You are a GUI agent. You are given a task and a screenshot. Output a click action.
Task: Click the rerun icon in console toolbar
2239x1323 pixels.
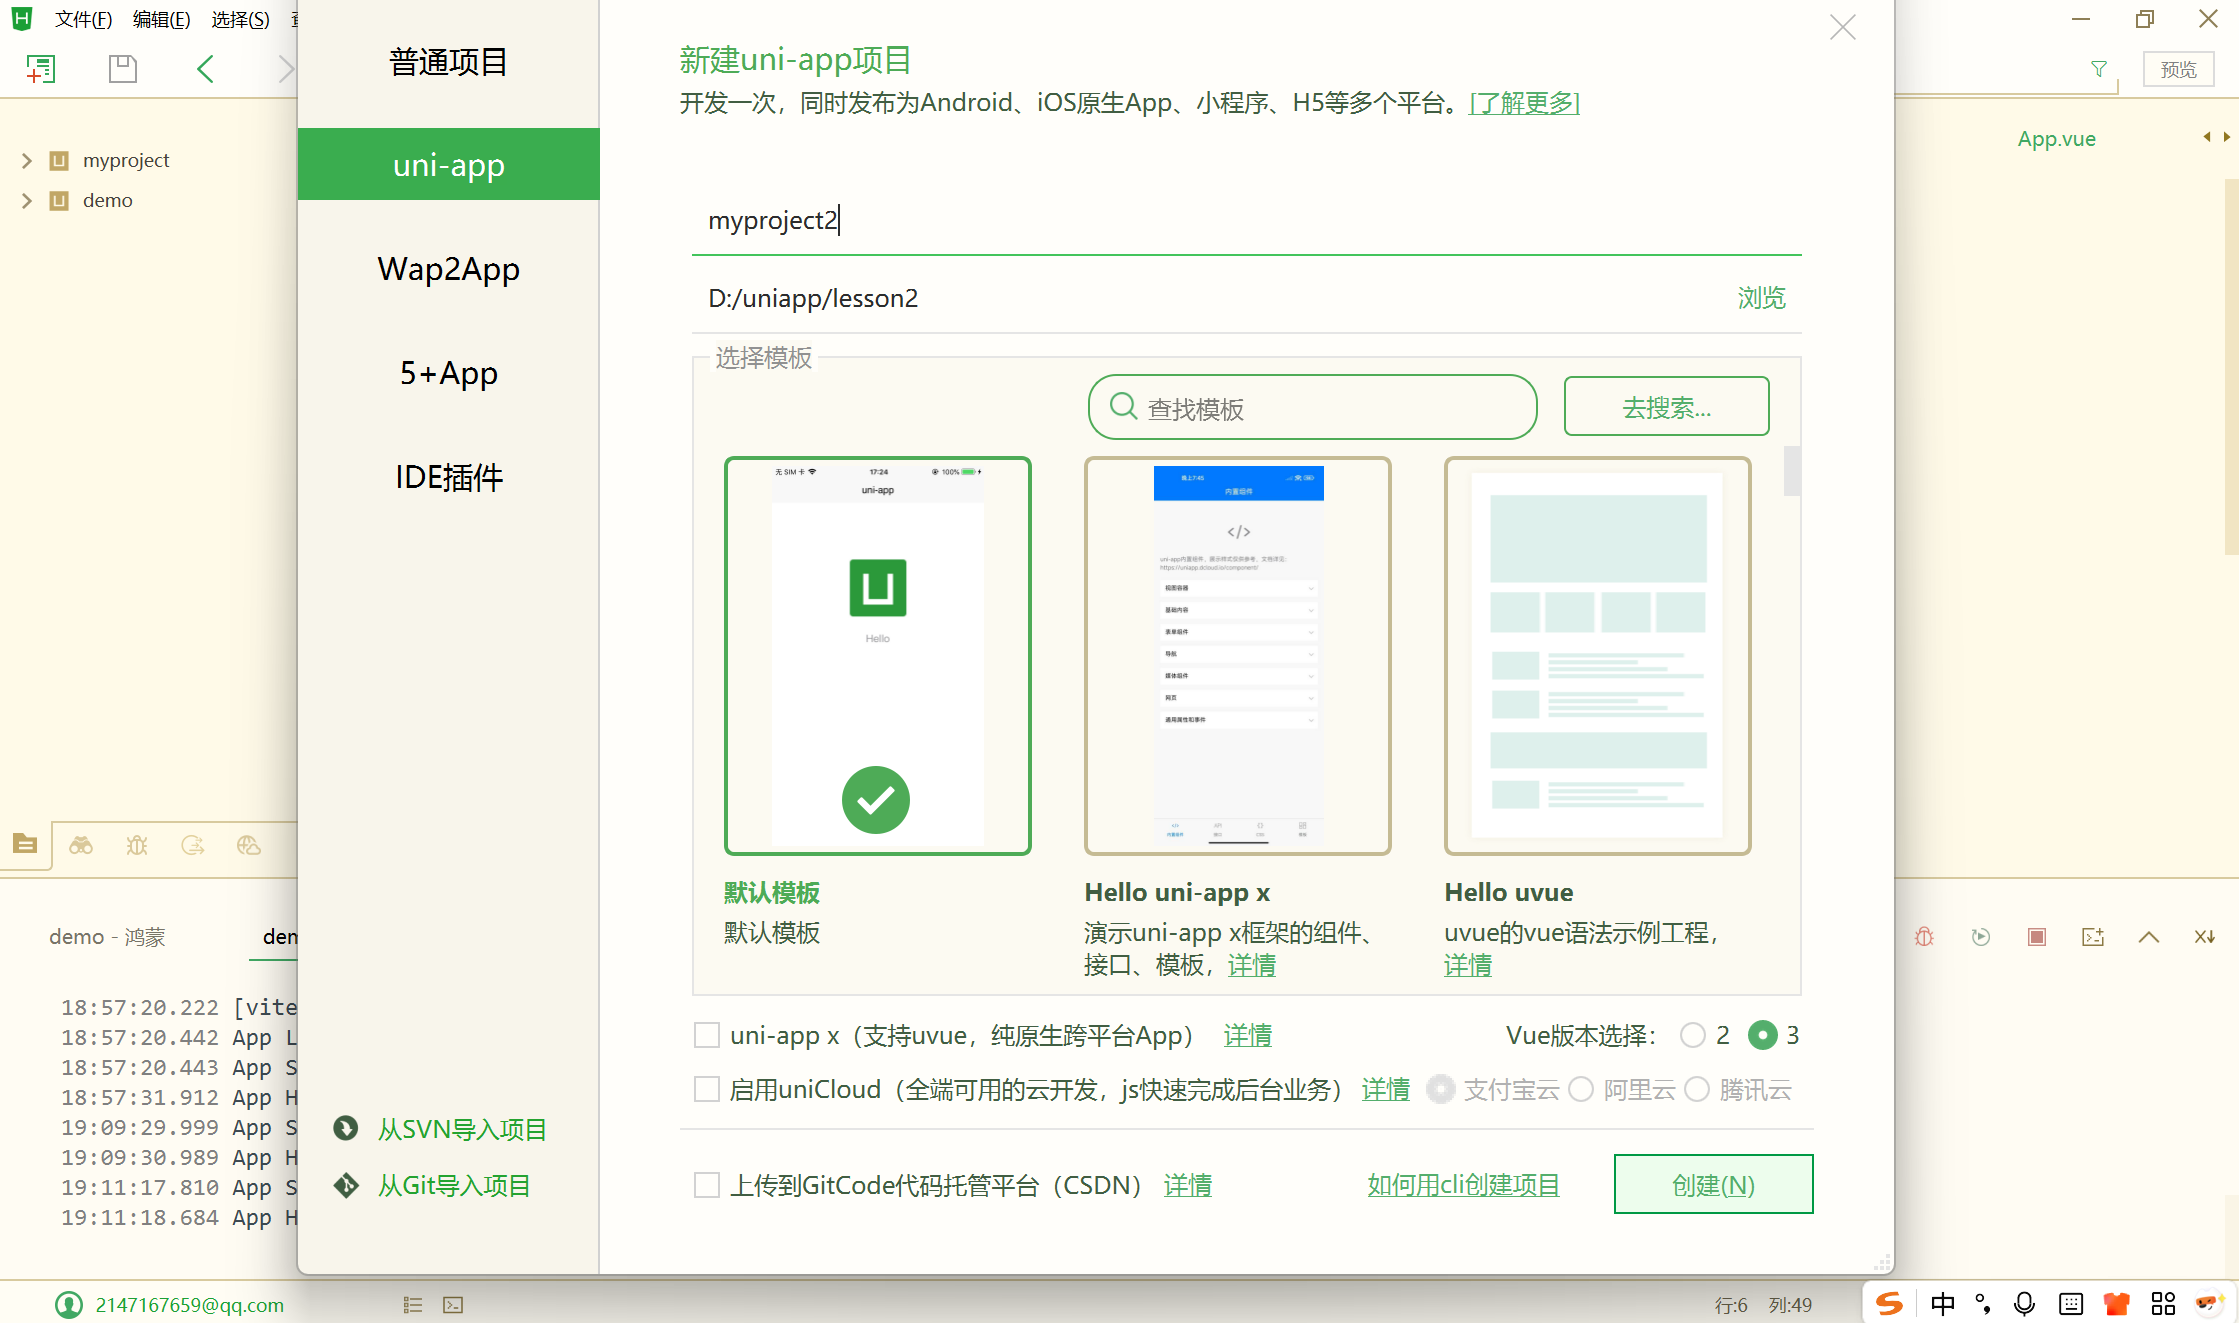click(1980, 937)
